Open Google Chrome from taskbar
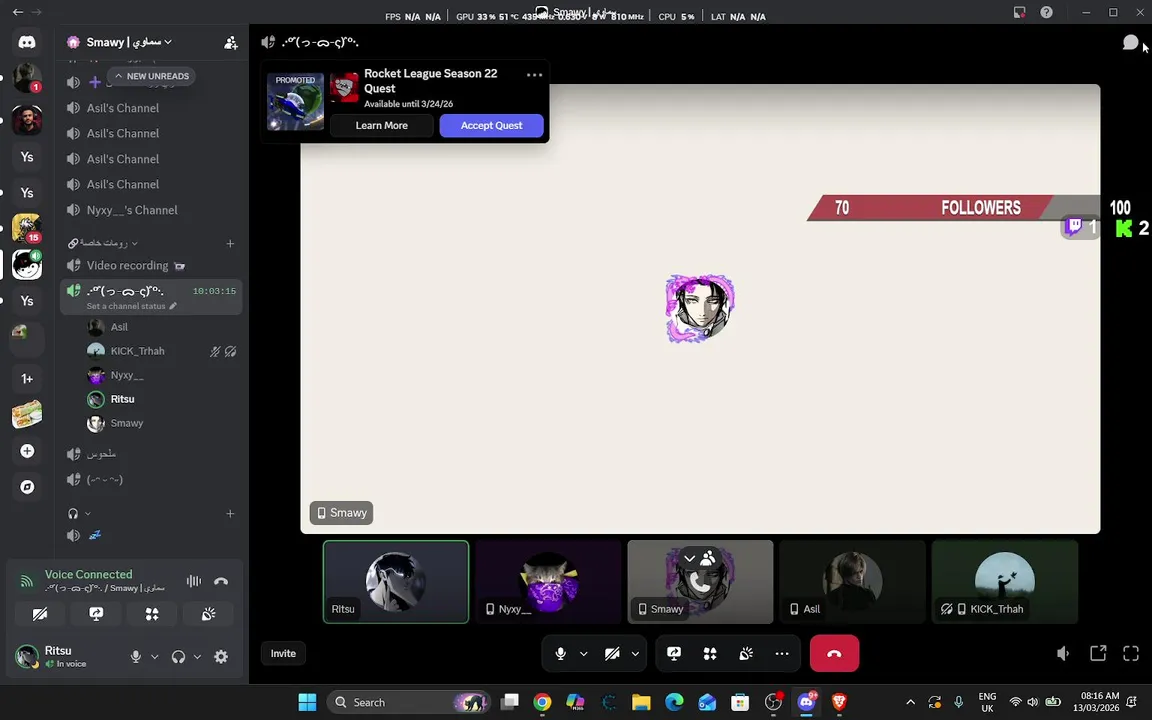Image resolution: width=1152 pixels, height=720 pixels. [x=542, y=702]
